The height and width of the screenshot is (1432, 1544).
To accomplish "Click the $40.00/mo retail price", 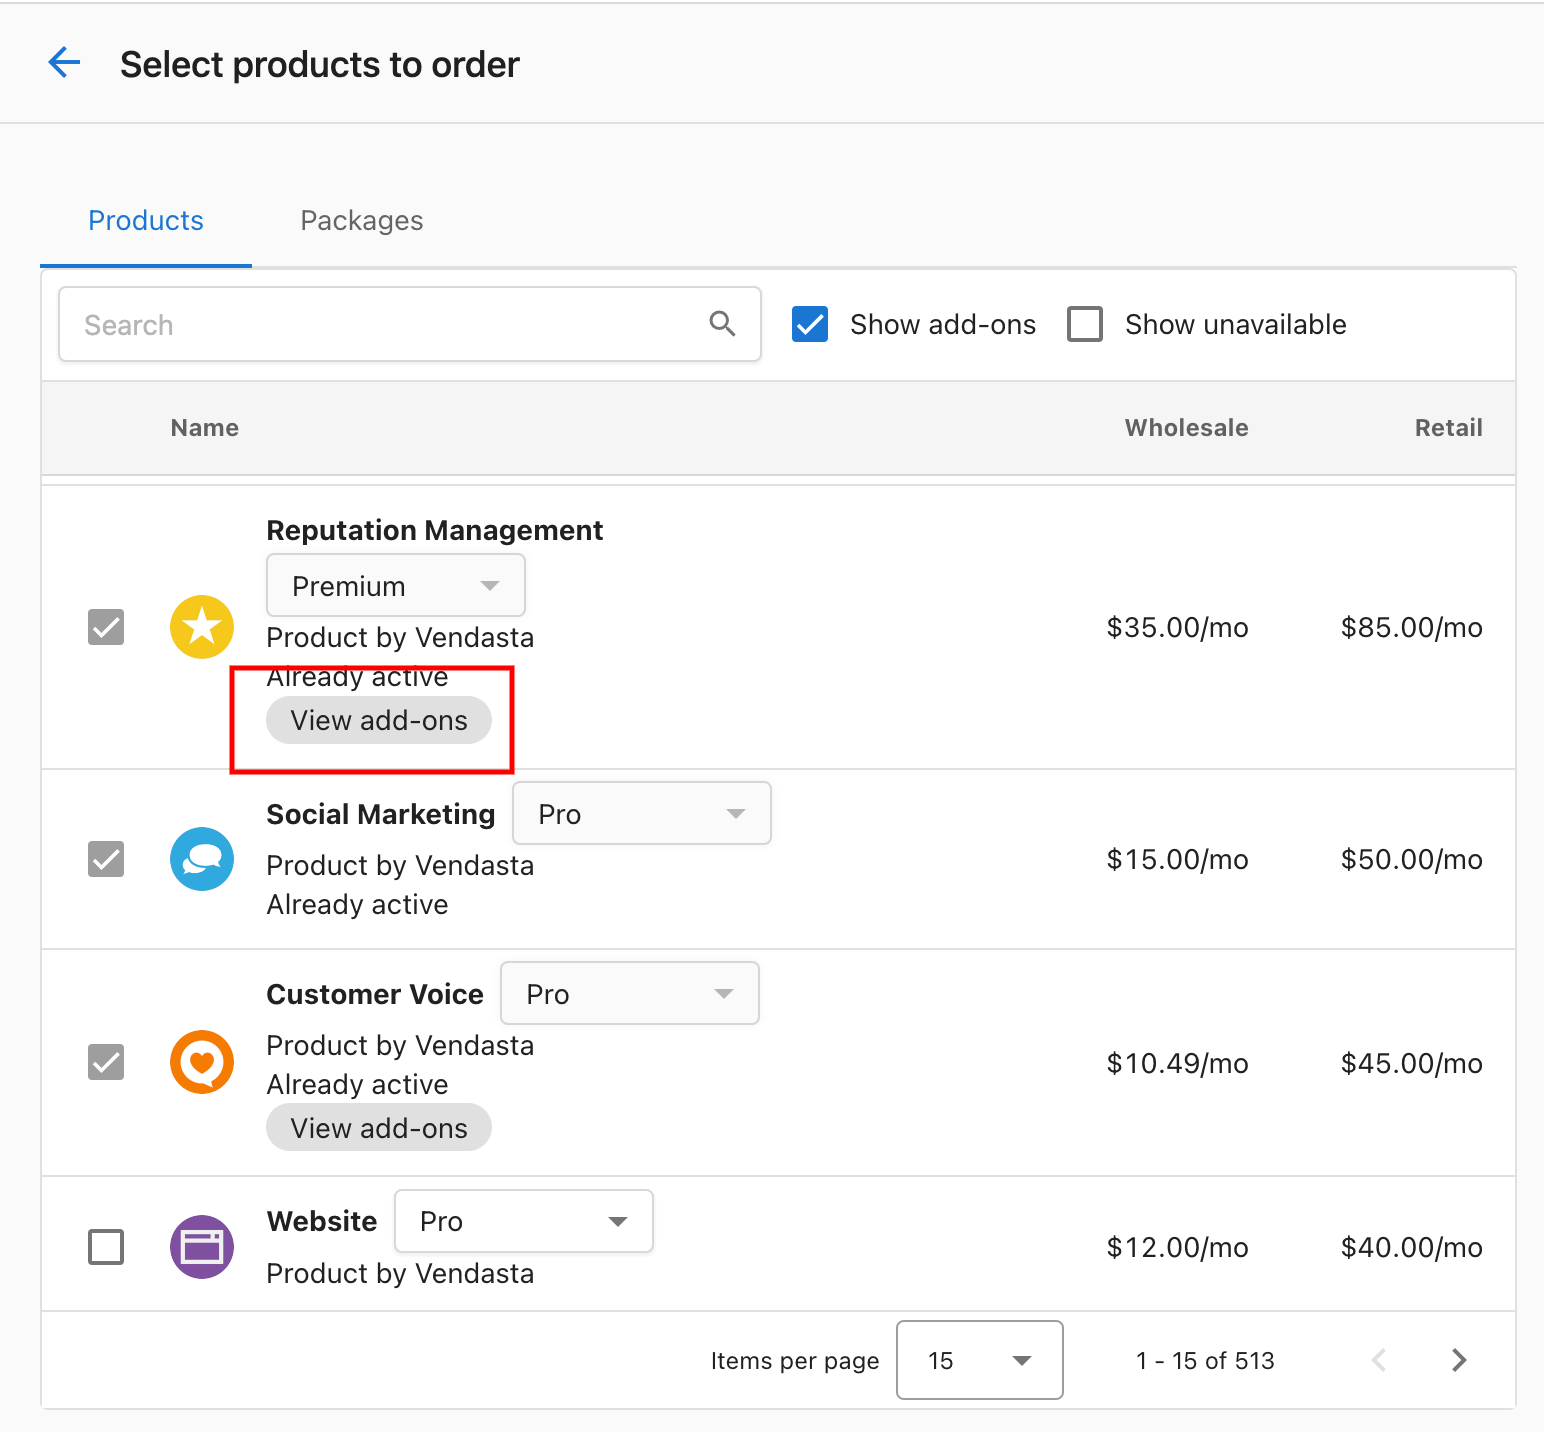I will [x=1412, y=1247].
